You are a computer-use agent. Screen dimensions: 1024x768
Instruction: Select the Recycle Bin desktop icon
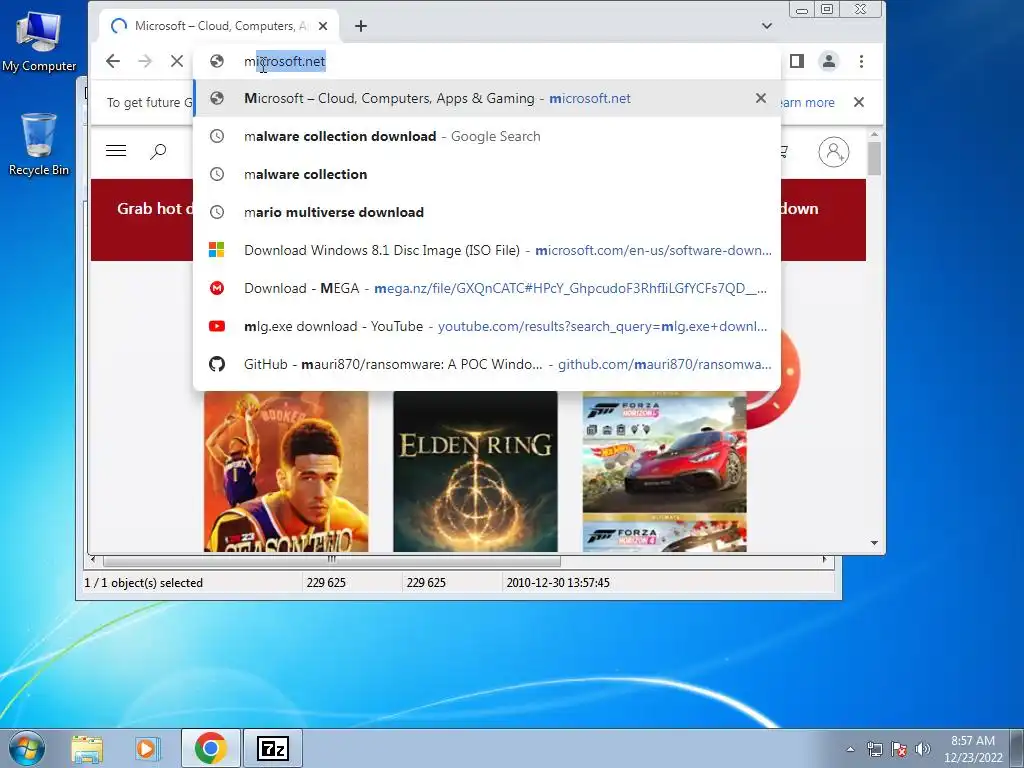coord(39,145)
